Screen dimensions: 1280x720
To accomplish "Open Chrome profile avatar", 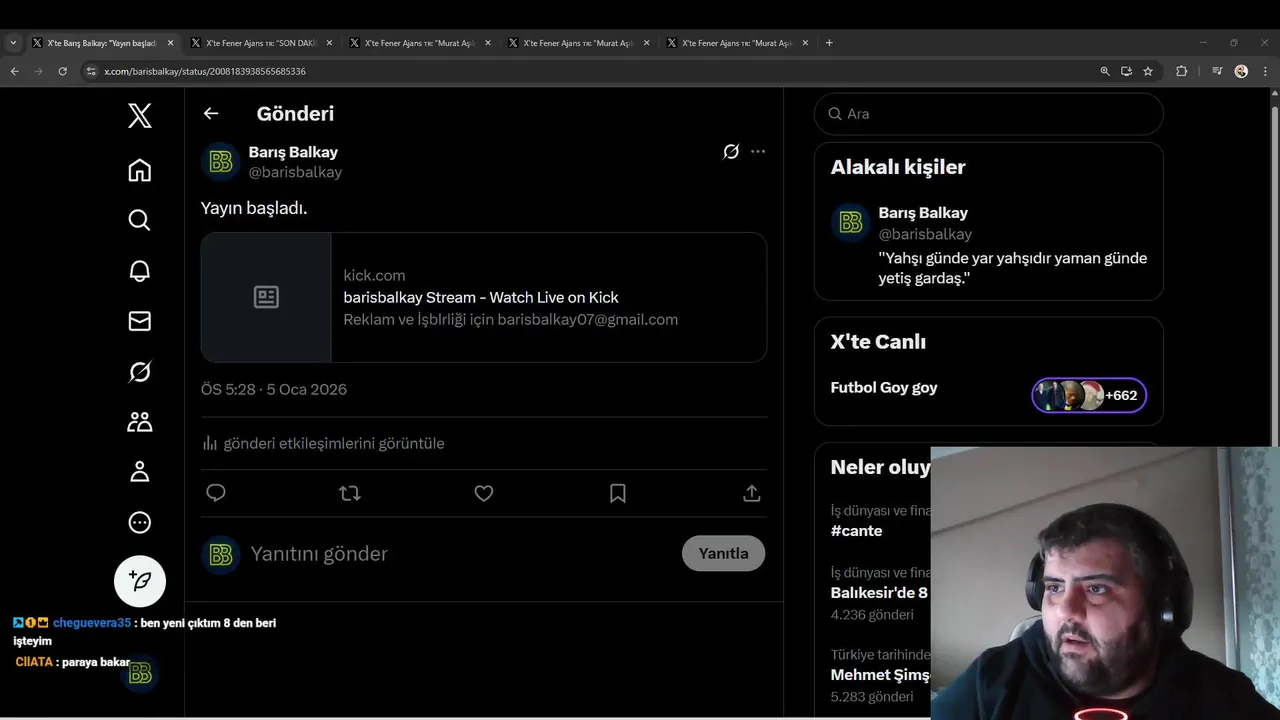I will click(x=1241, y=71).
